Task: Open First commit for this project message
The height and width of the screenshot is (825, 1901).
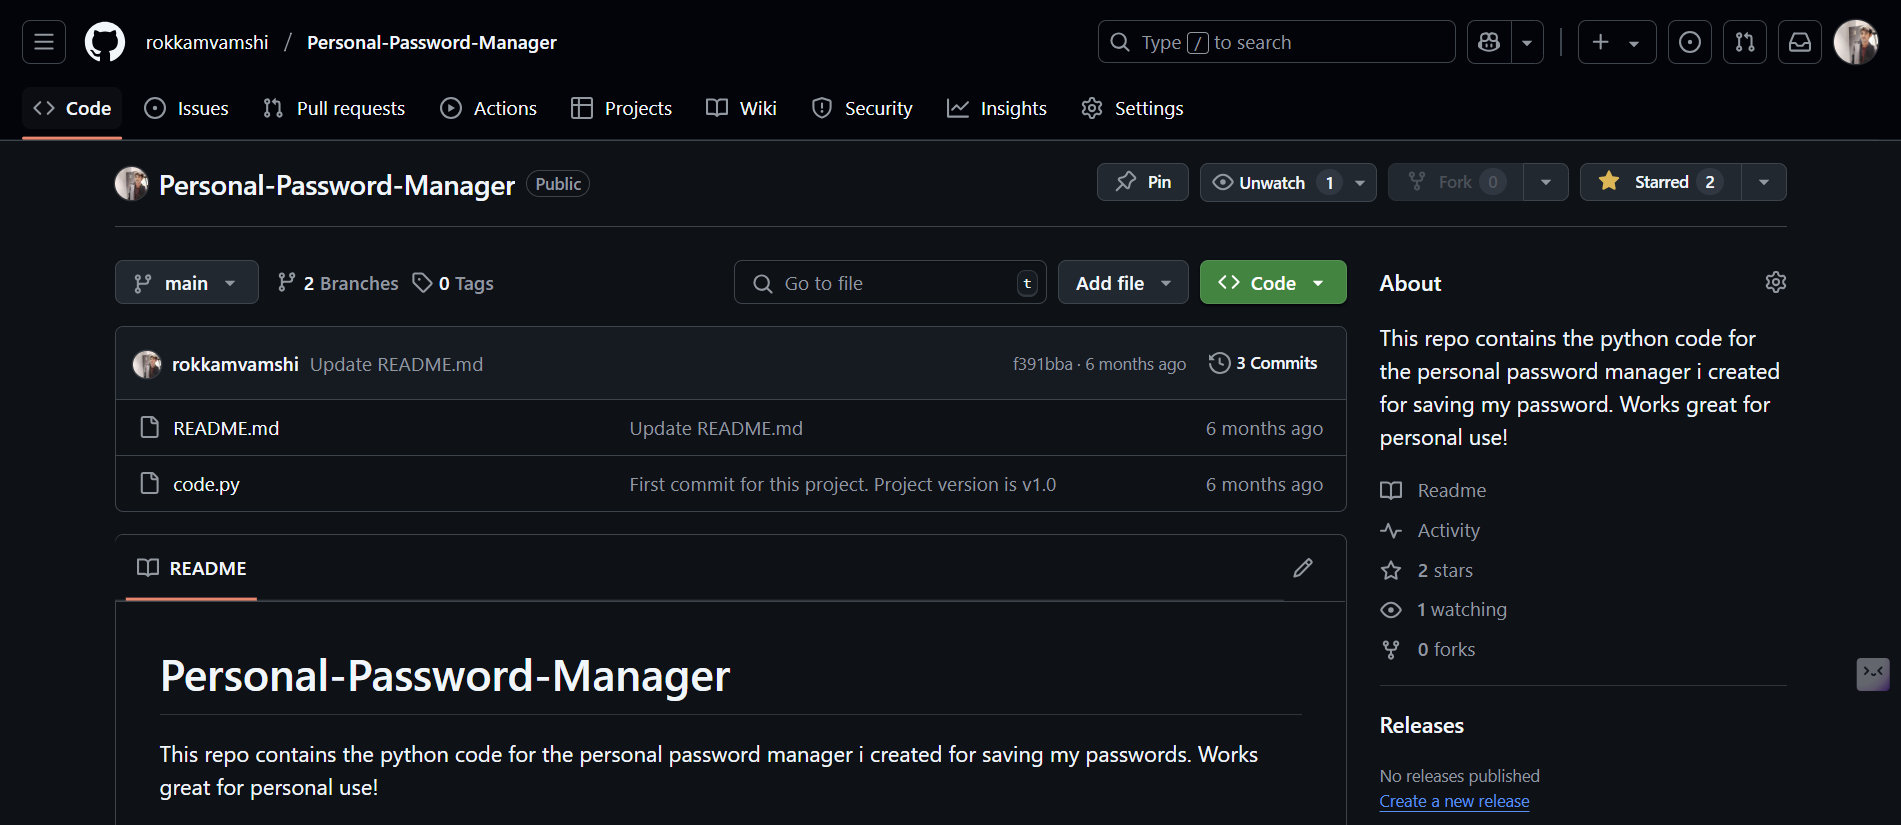Action: coord(842,484)
